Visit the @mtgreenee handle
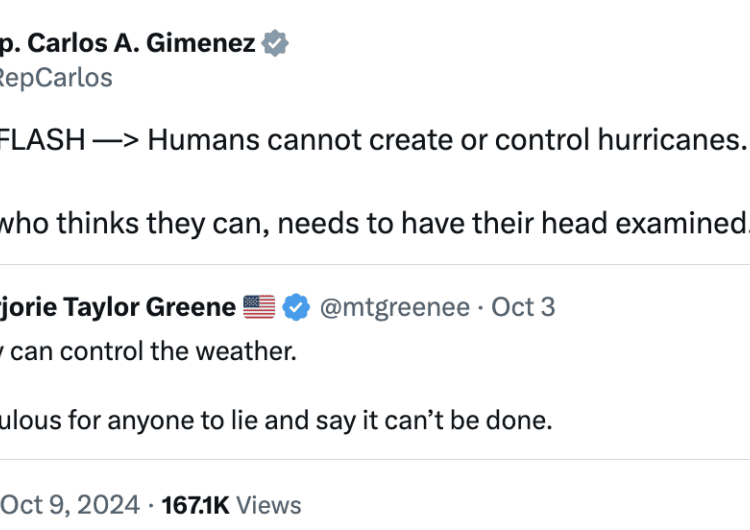This screenshot has width=750, height=530. (x=395, y=307)
